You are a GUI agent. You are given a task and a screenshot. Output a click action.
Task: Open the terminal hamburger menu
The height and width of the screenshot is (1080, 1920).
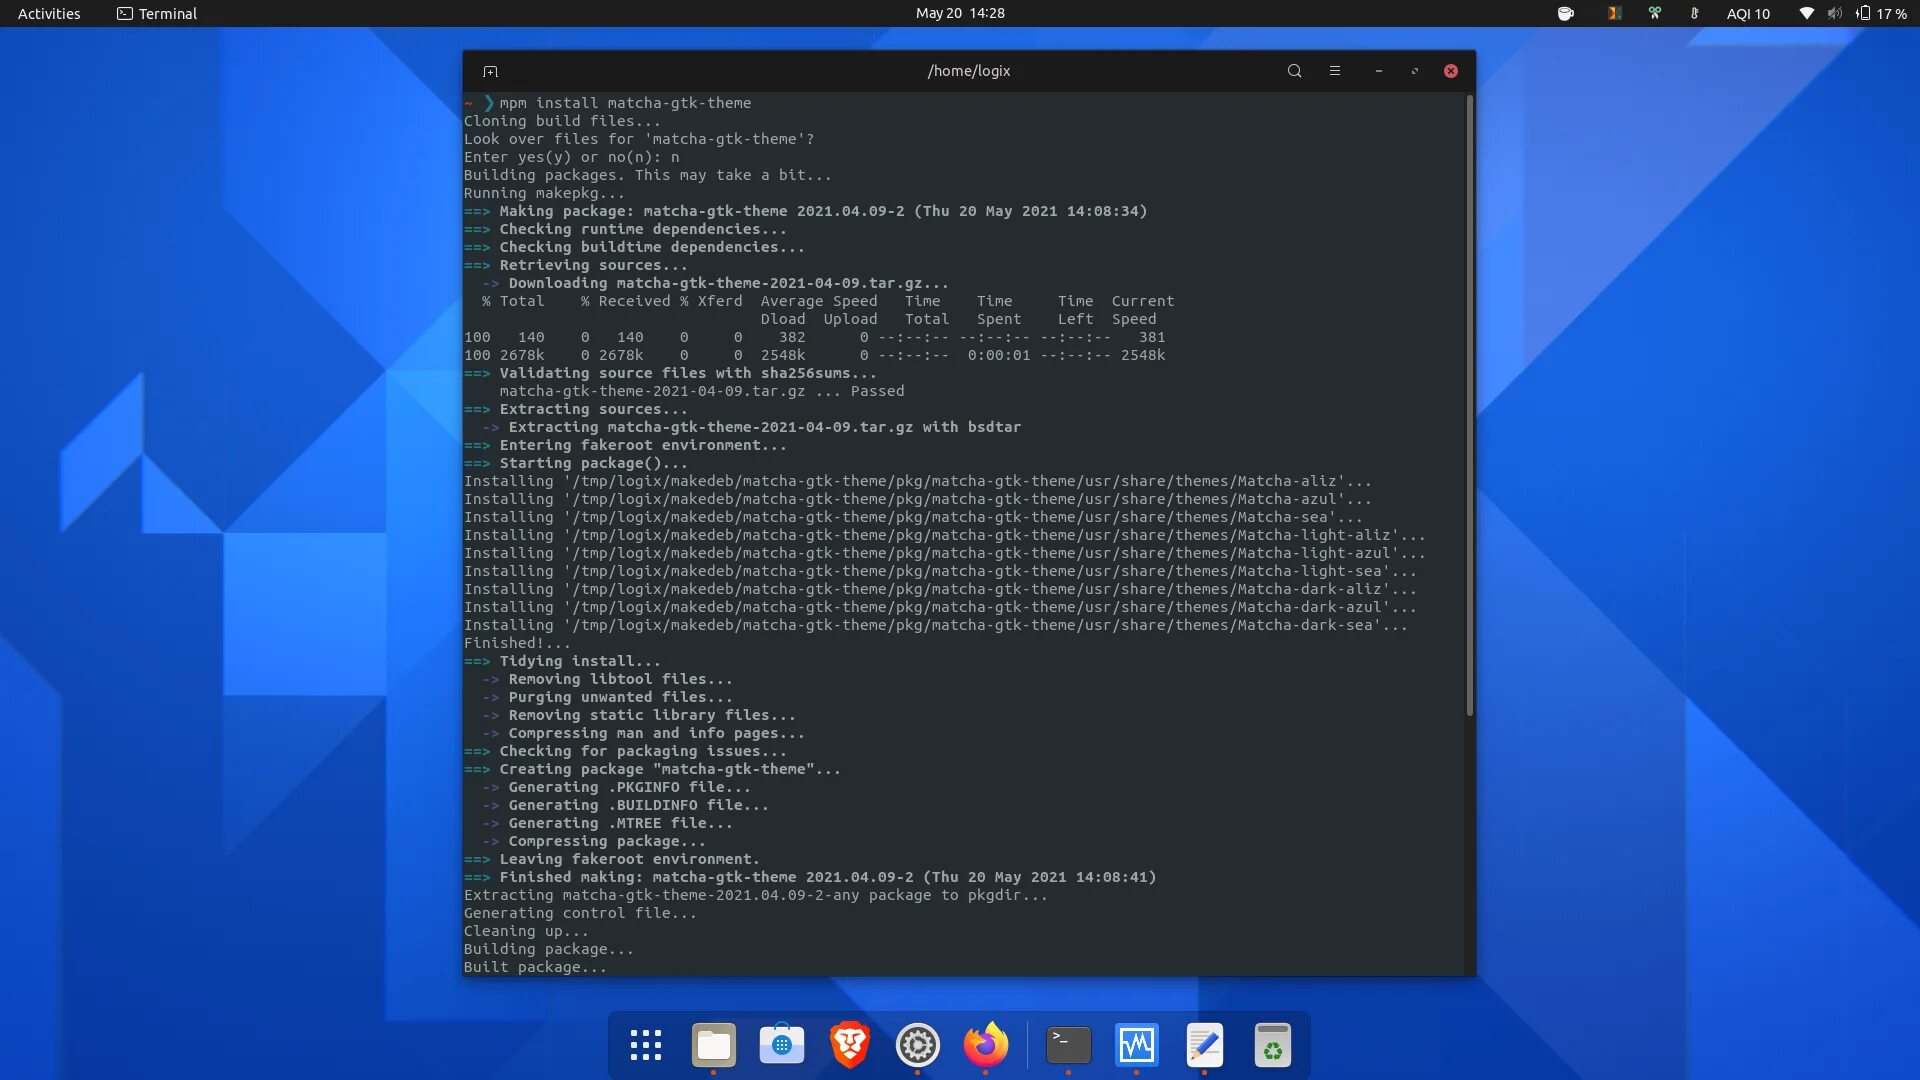pyautogui.click(x=1334, y=71)
